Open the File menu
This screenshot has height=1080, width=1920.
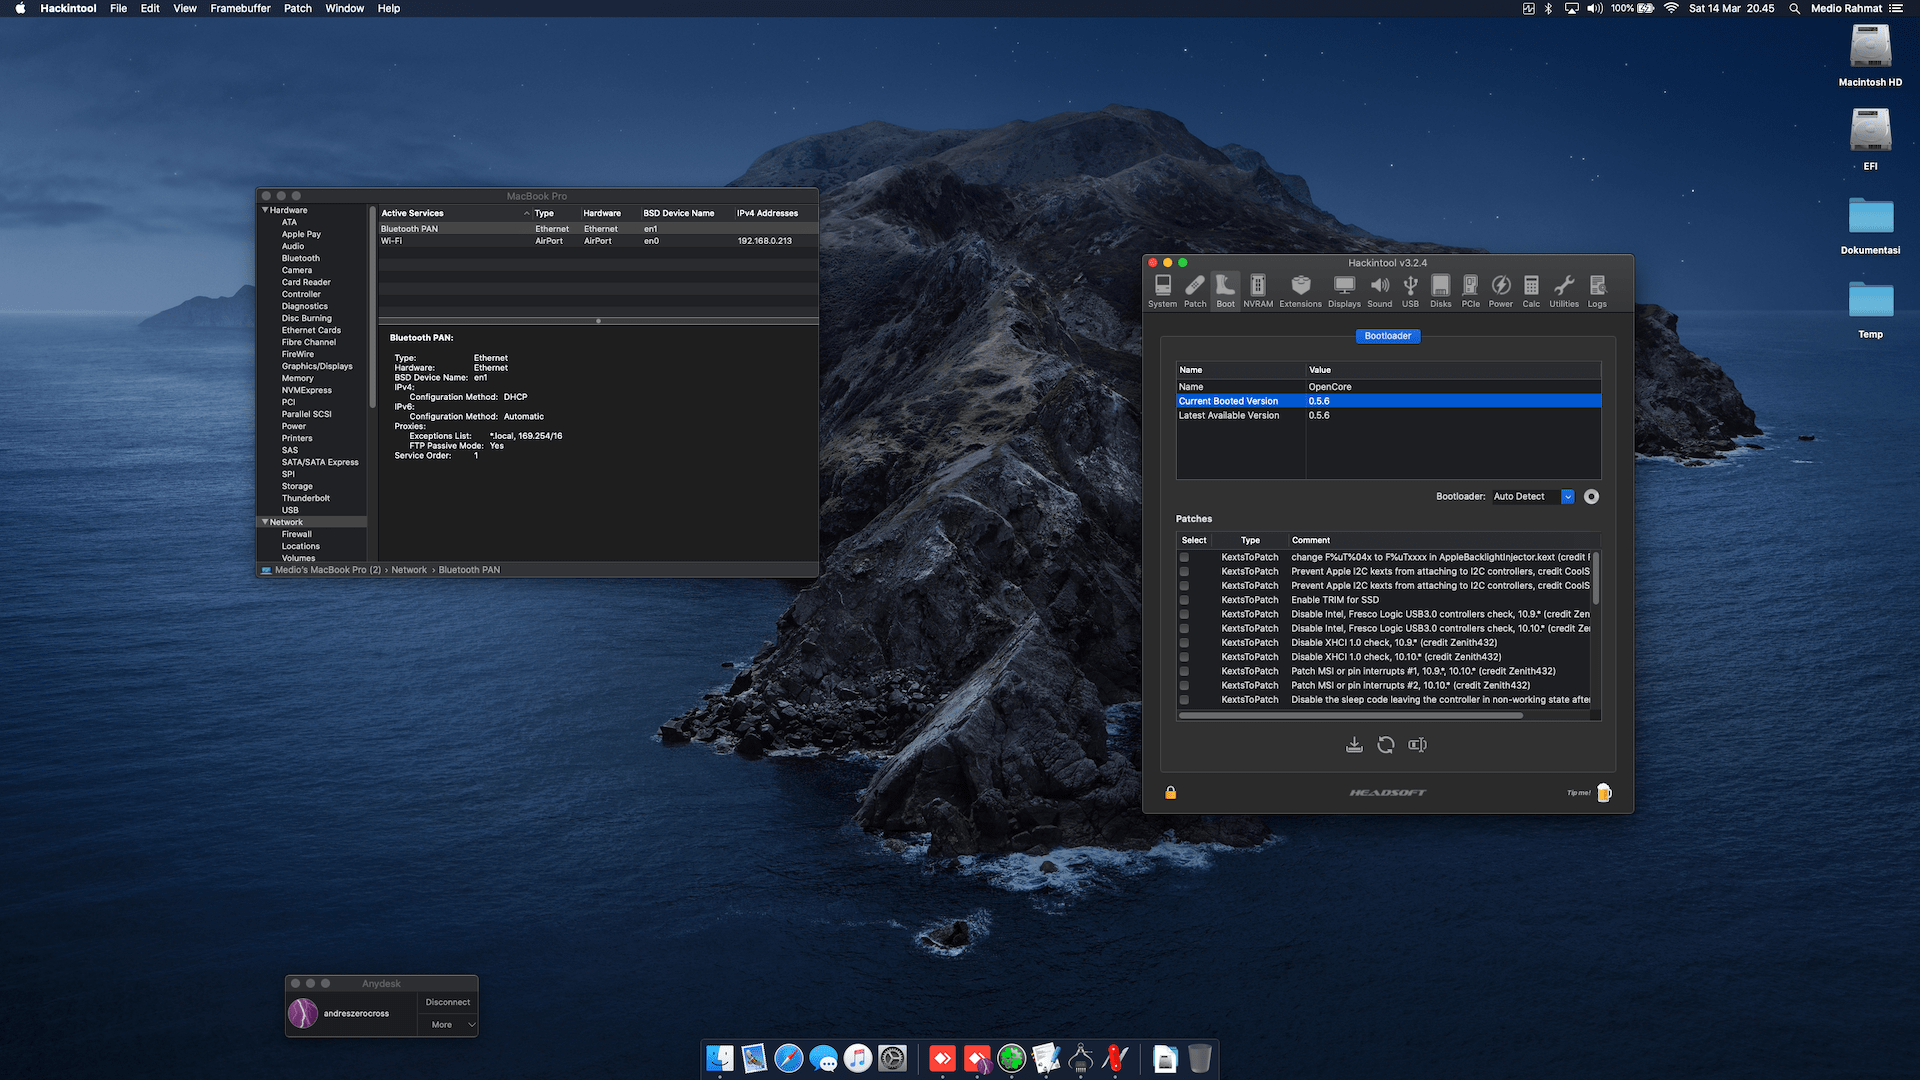click(x=118, y=8)
